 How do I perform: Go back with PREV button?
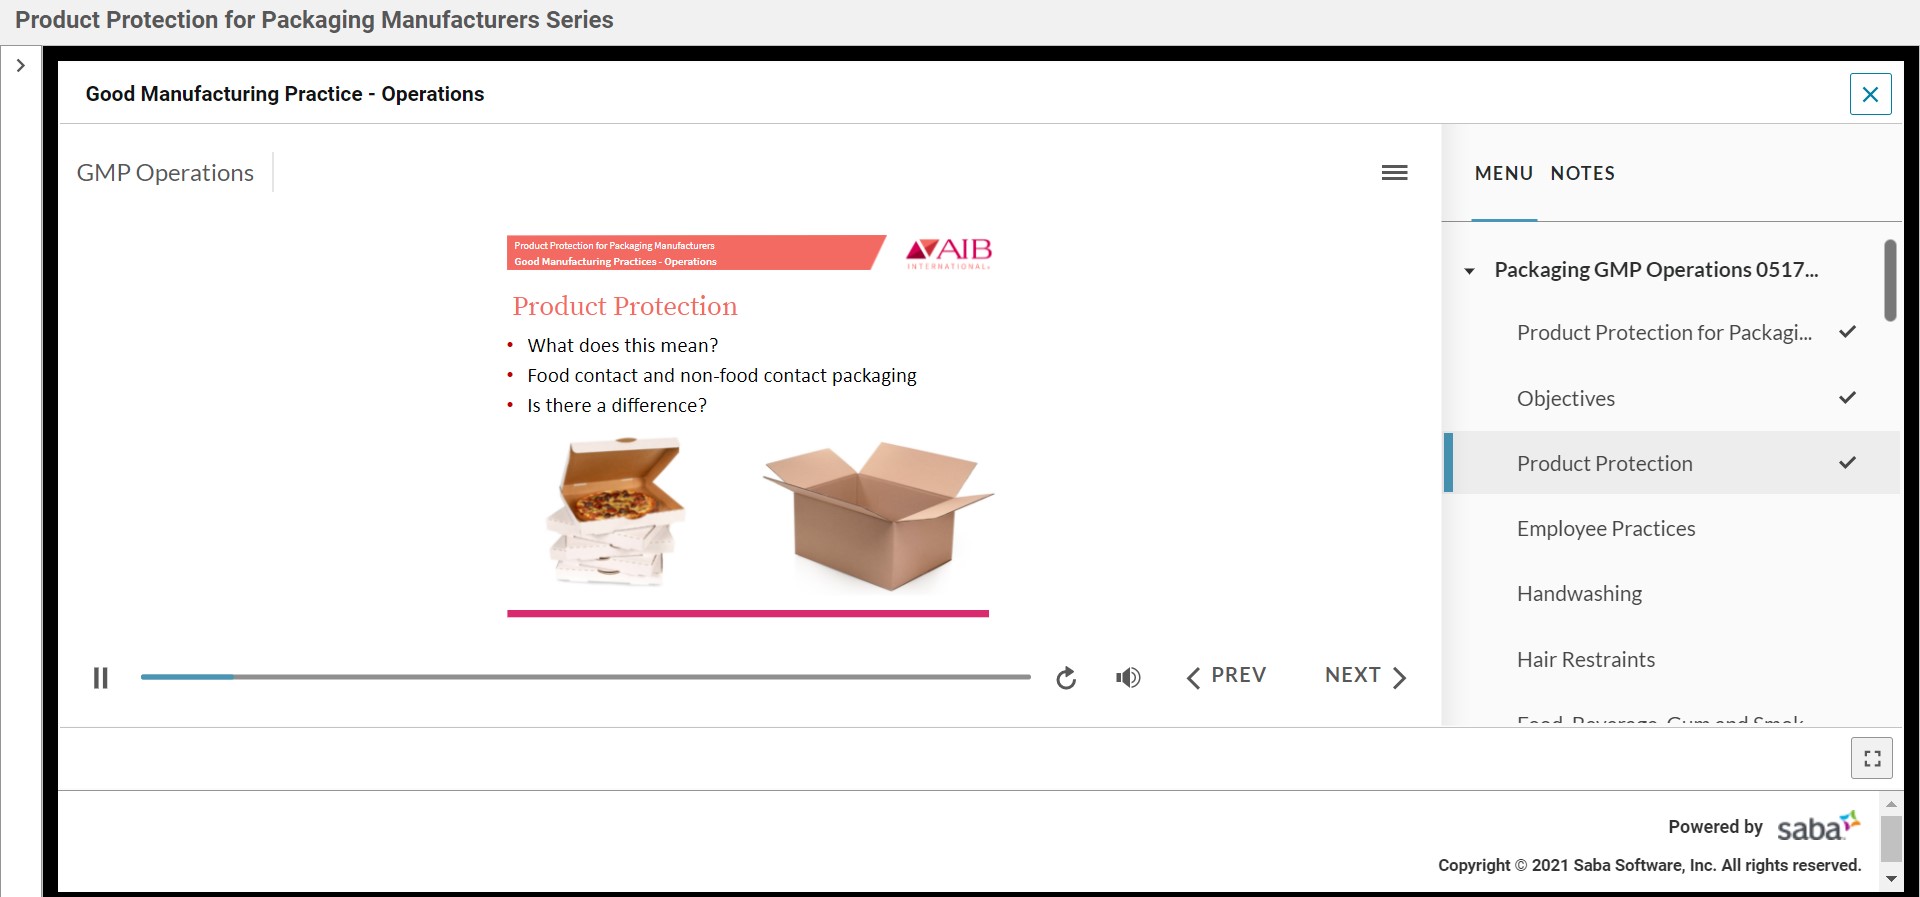1226,676
